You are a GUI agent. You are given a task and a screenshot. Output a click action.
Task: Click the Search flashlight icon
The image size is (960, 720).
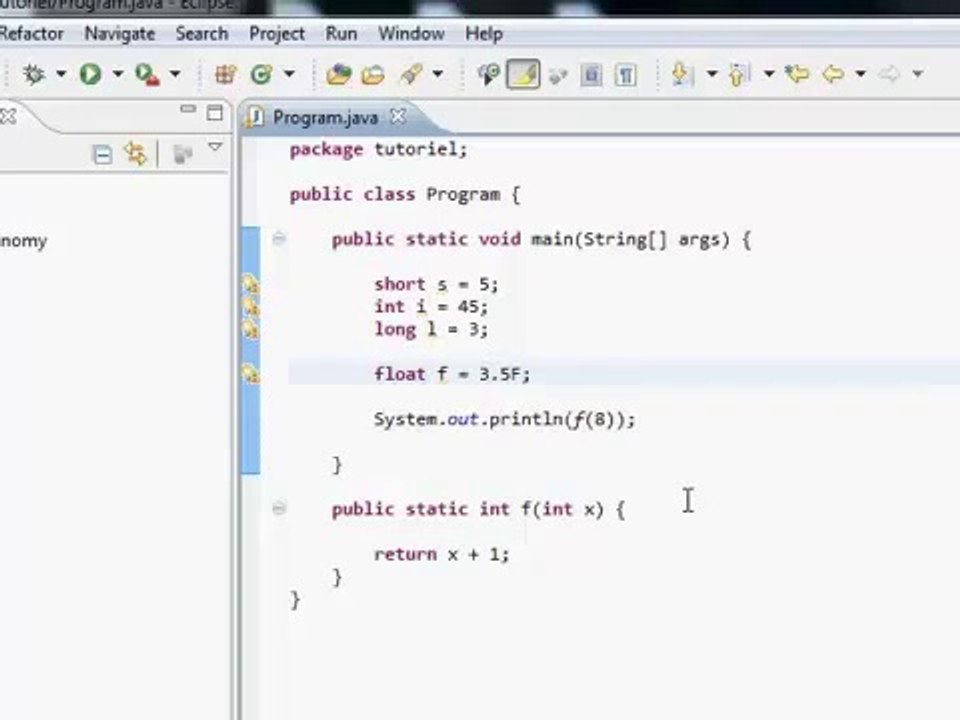coord(411,74)
